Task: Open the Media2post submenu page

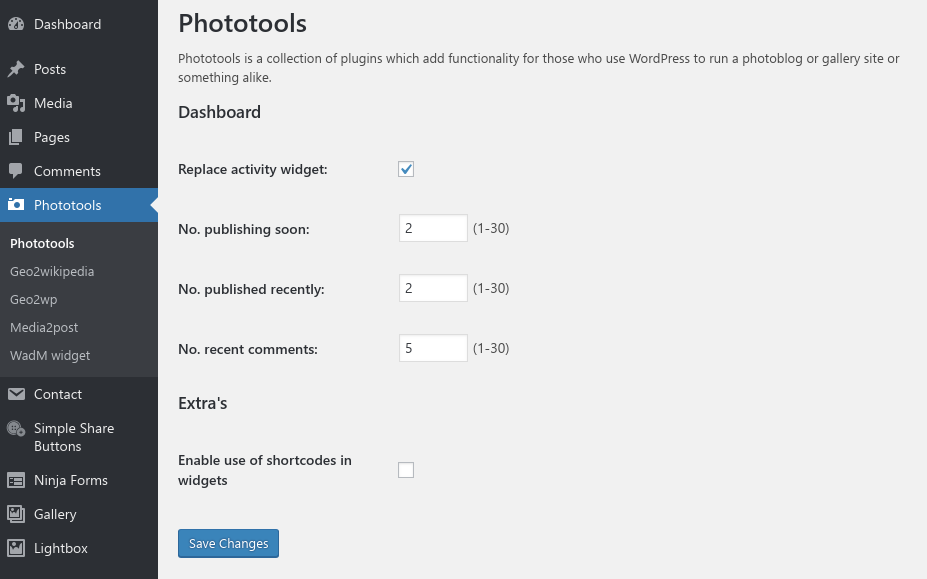Action: 44,327
